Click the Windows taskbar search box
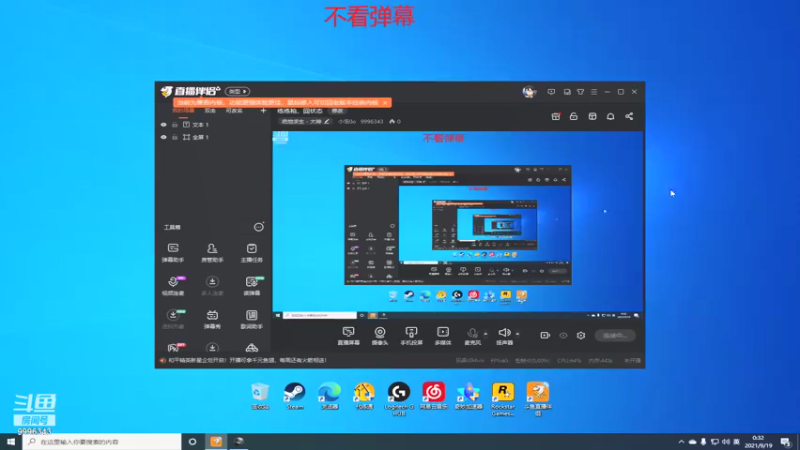This screenshot has width=800, height=450. [102, 442]
